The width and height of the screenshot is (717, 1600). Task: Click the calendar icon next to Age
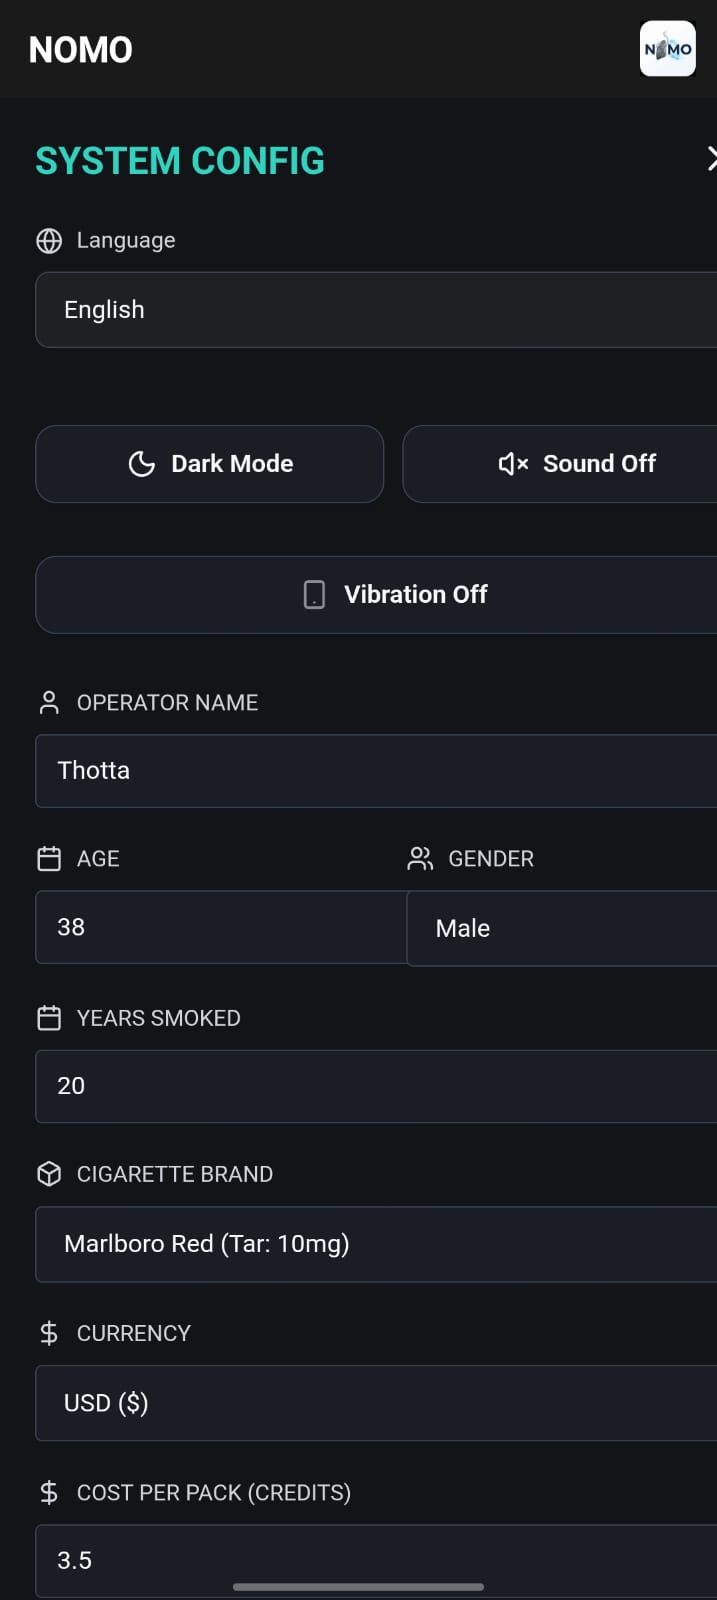pos(49,859)
